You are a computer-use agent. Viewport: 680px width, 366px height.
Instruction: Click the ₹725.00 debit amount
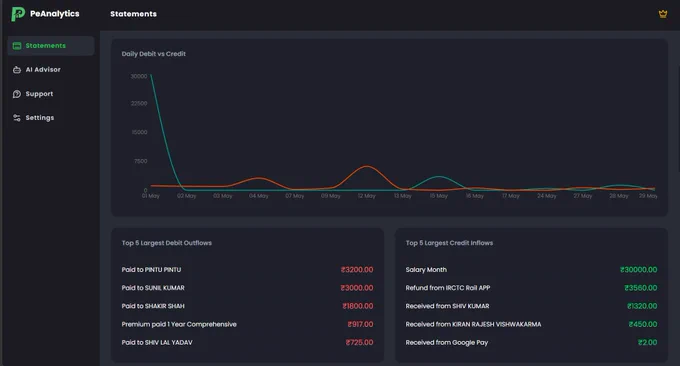click(360, 343)
